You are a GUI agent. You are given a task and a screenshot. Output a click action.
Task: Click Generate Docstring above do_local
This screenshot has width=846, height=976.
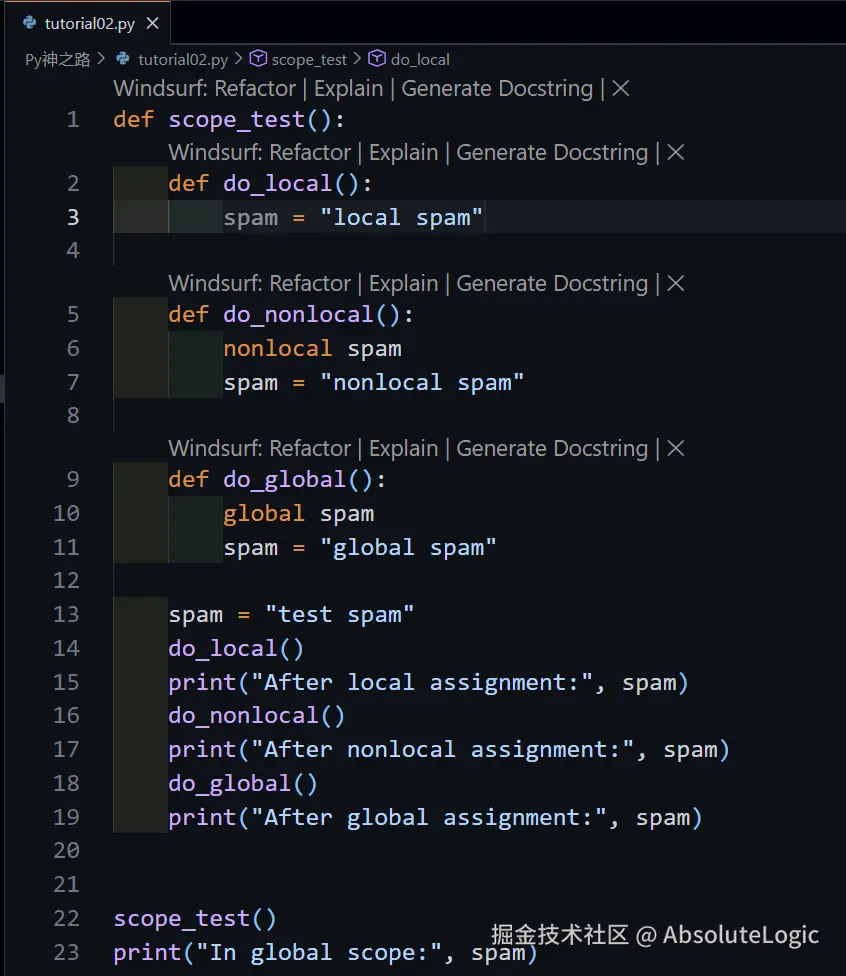coord(552,152)
